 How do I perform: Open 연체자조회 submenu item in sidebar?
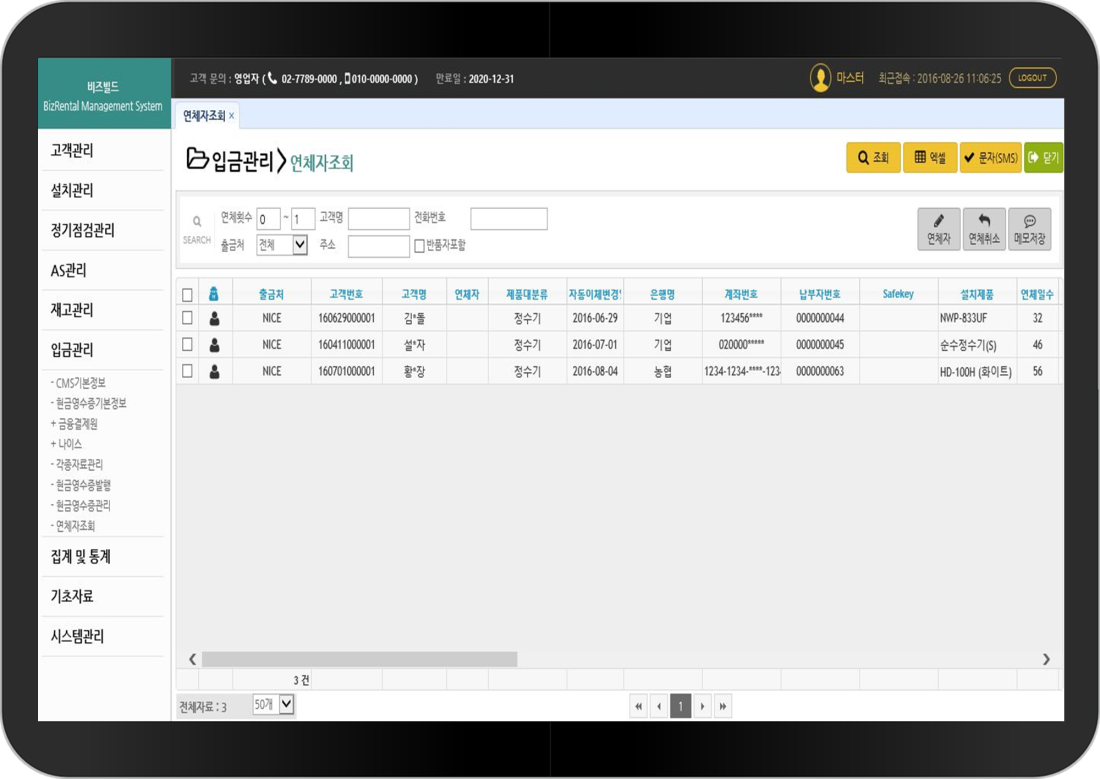73,526
